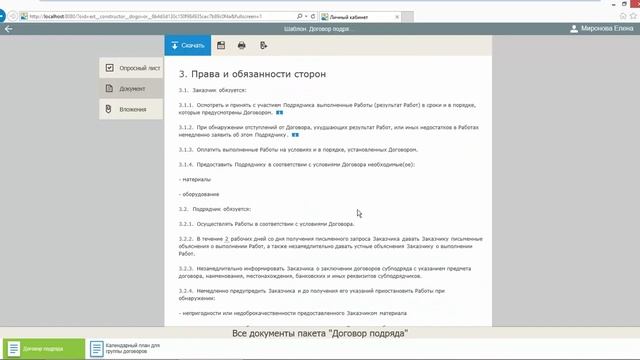This screenshot has height=360, width=640.
Task: Select the Личный кабинет browser tab
Action: click(359, 17)
